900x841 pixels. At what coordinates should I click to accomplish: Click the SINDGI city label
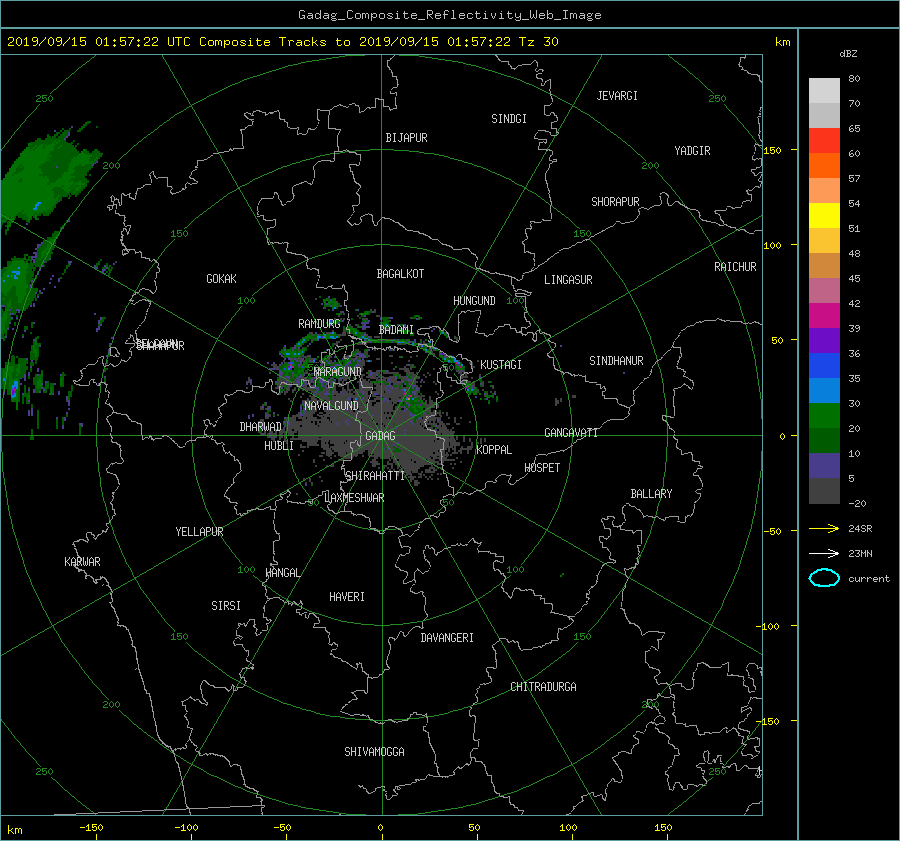509,119
